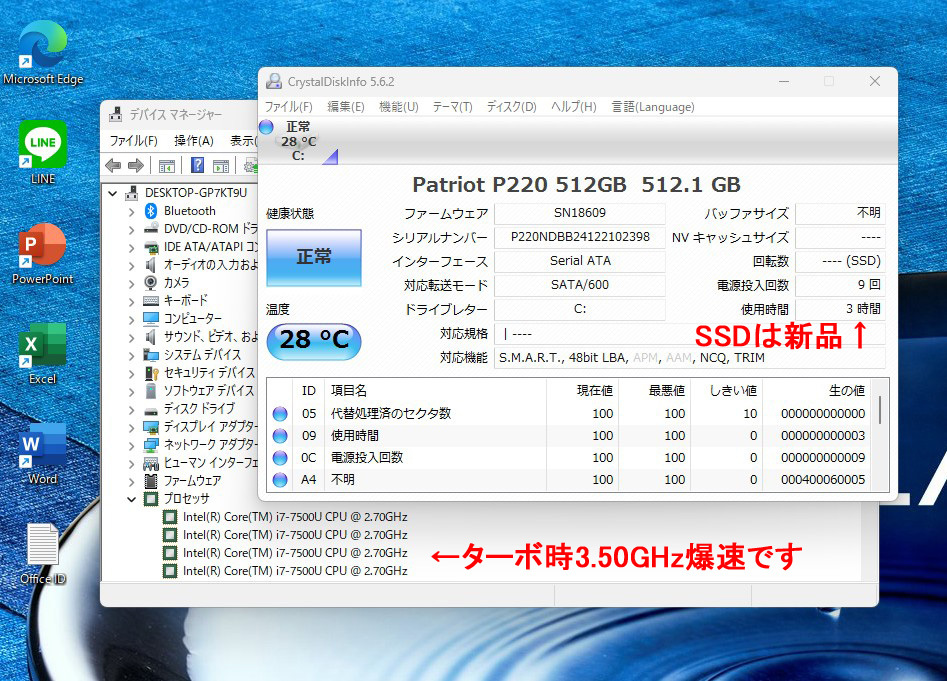Expand the ディスク ドライブ category

coord(132,409)
